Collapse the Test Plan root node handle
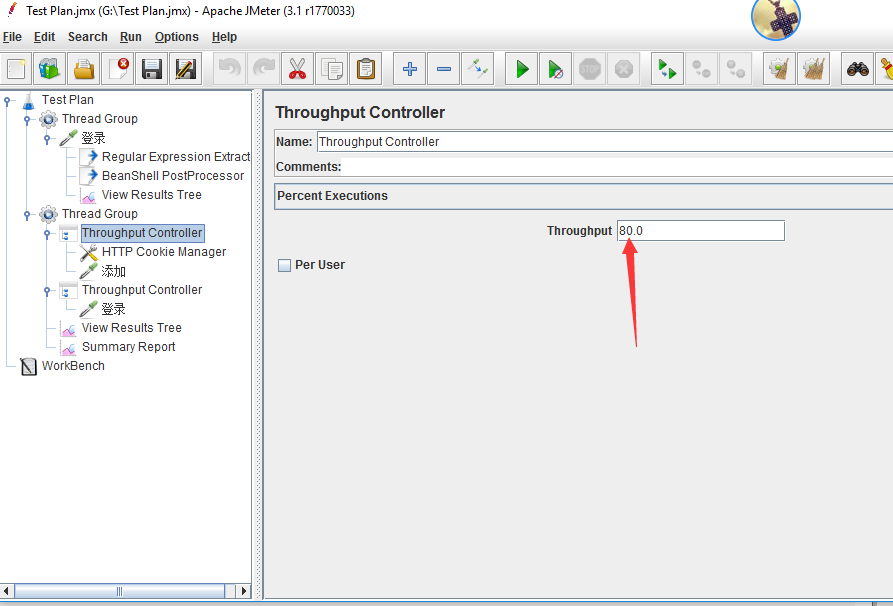The height and width of the screenshot is (606, 893). pyautogui.click(x=7, y=101)
